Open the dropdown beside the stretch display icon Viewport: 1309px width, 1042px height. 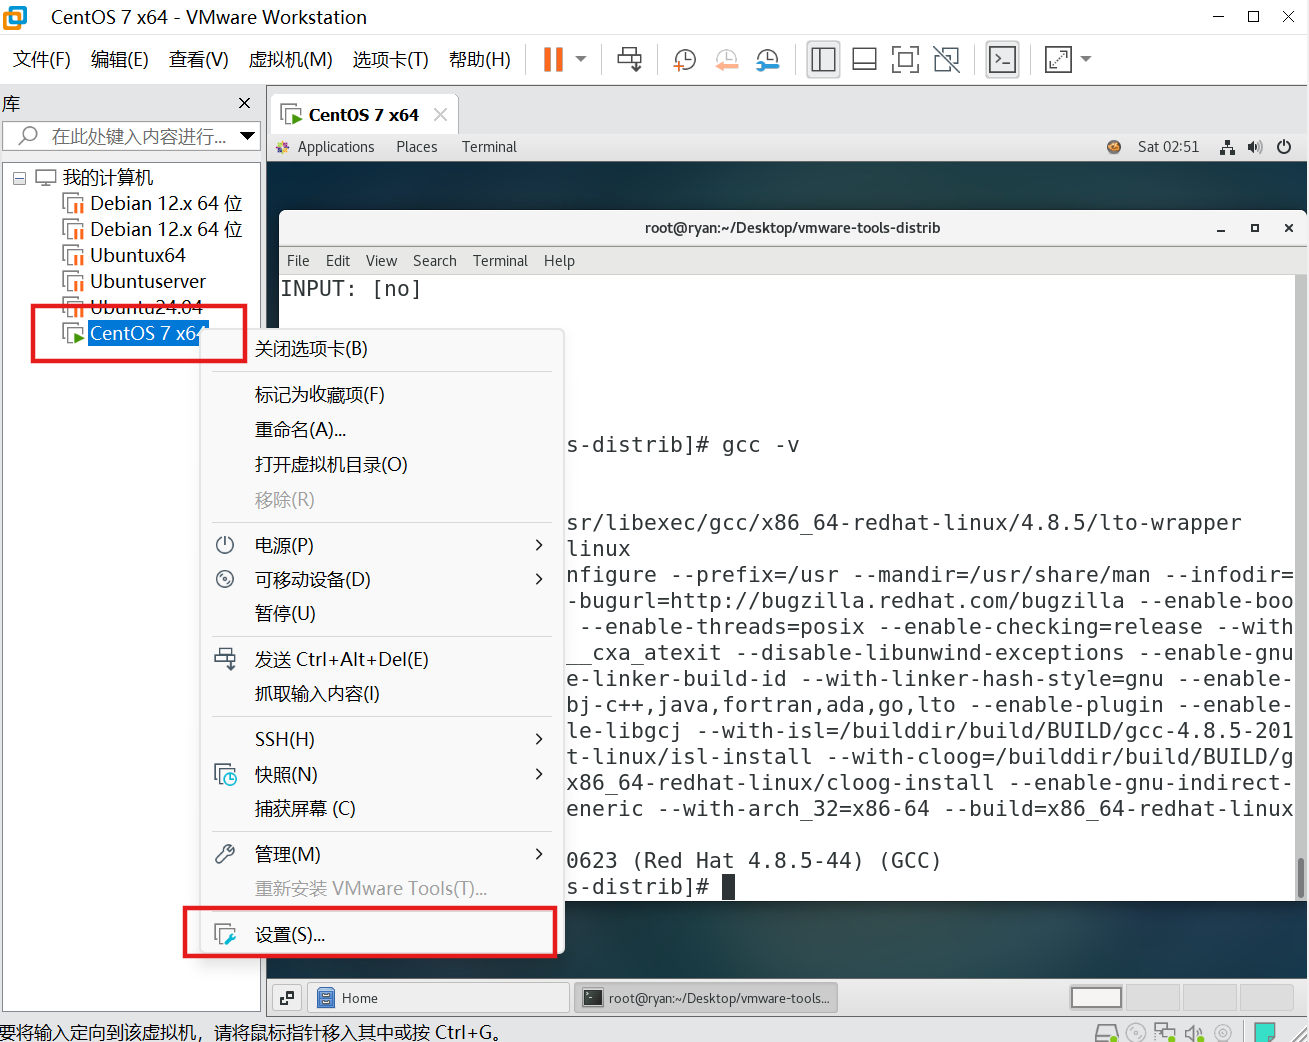click(x=1086, y=59)
